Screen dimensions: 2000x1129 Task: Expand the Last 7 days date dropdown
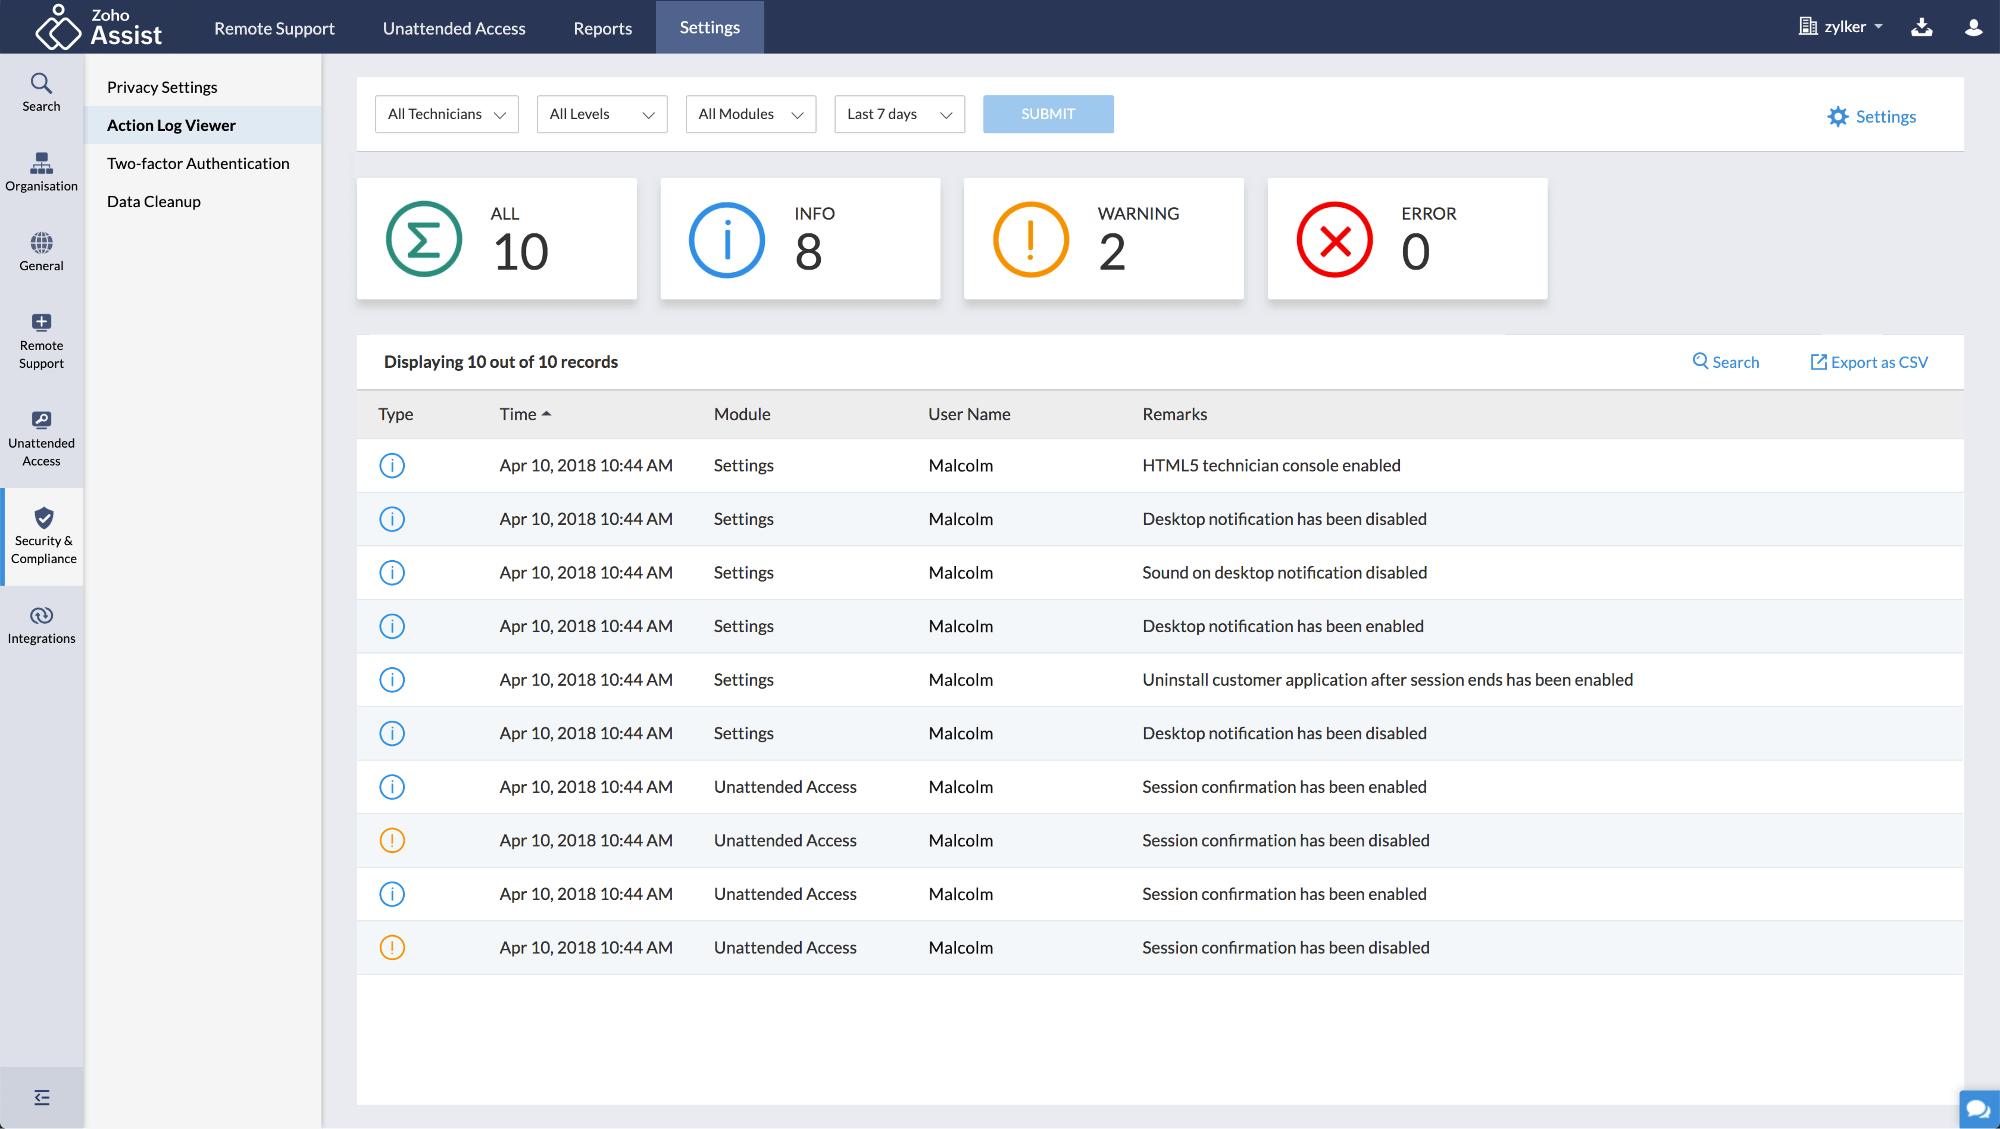click(x=898, y=114)
